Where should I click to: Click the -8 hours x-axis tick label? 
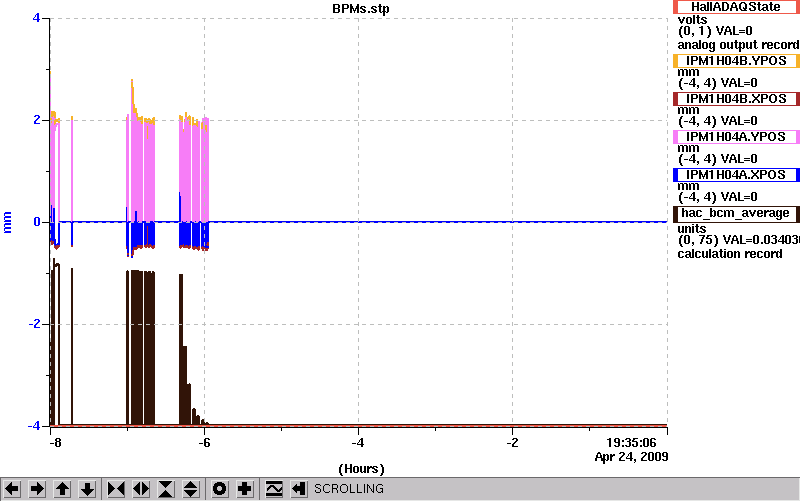[x=55, y=442]
